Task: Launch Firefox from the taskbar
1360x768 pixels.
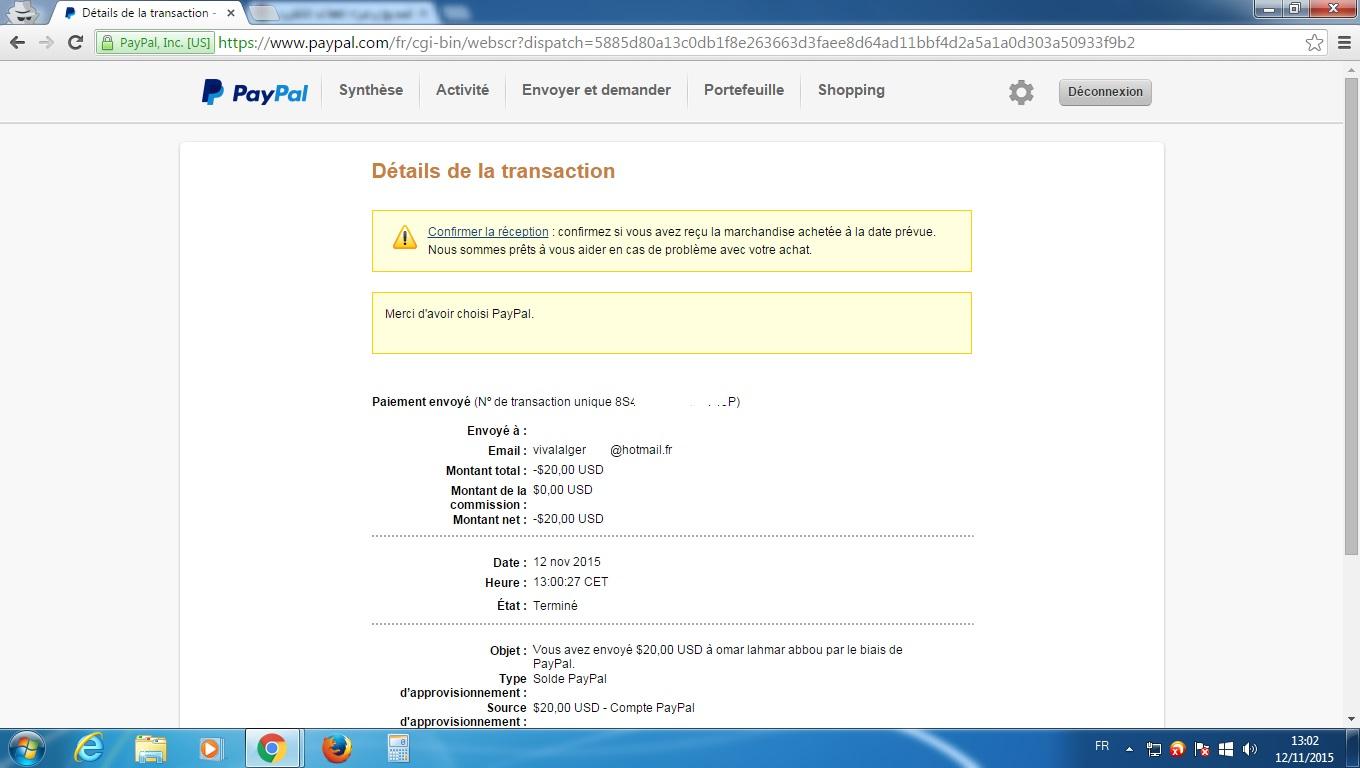Action: [x=337, y=748]
